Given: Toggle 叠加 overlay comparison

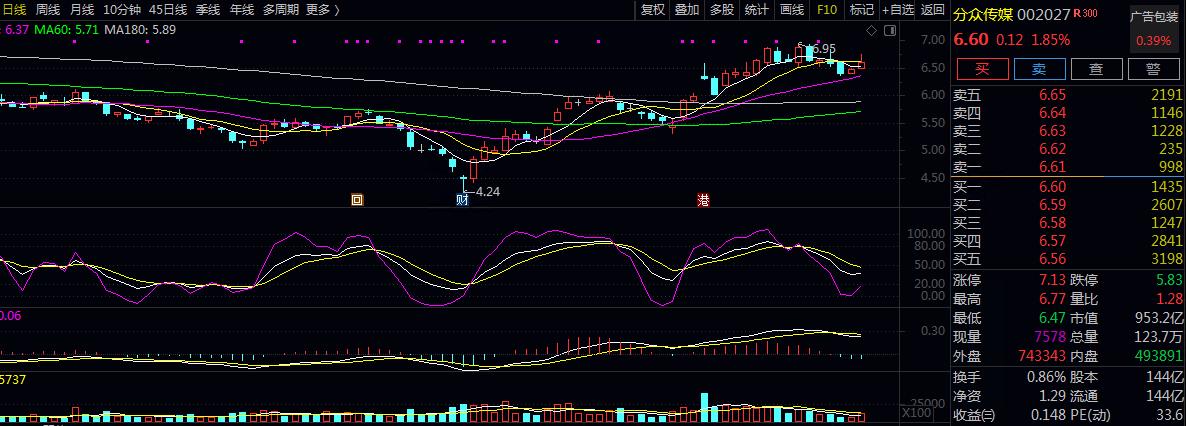Looking at the screenshot, I should 687,10.
